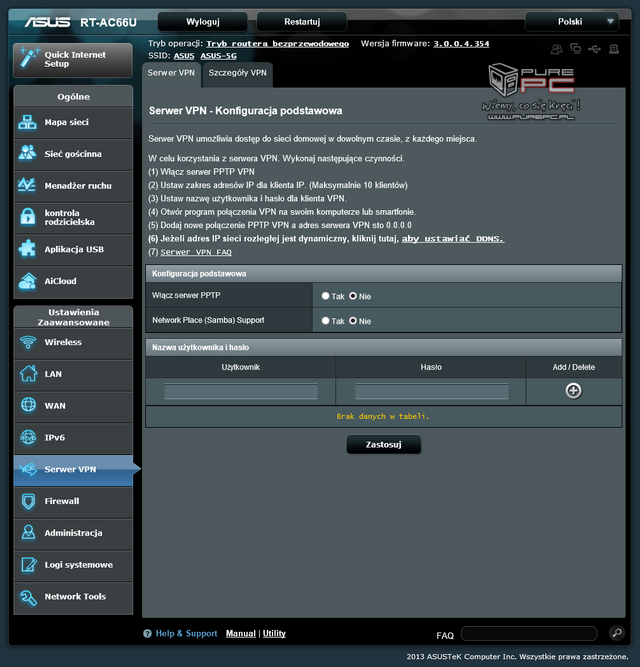
Task: Select Nie for Network Place Samba Support
Action: [x=353, y=320]
